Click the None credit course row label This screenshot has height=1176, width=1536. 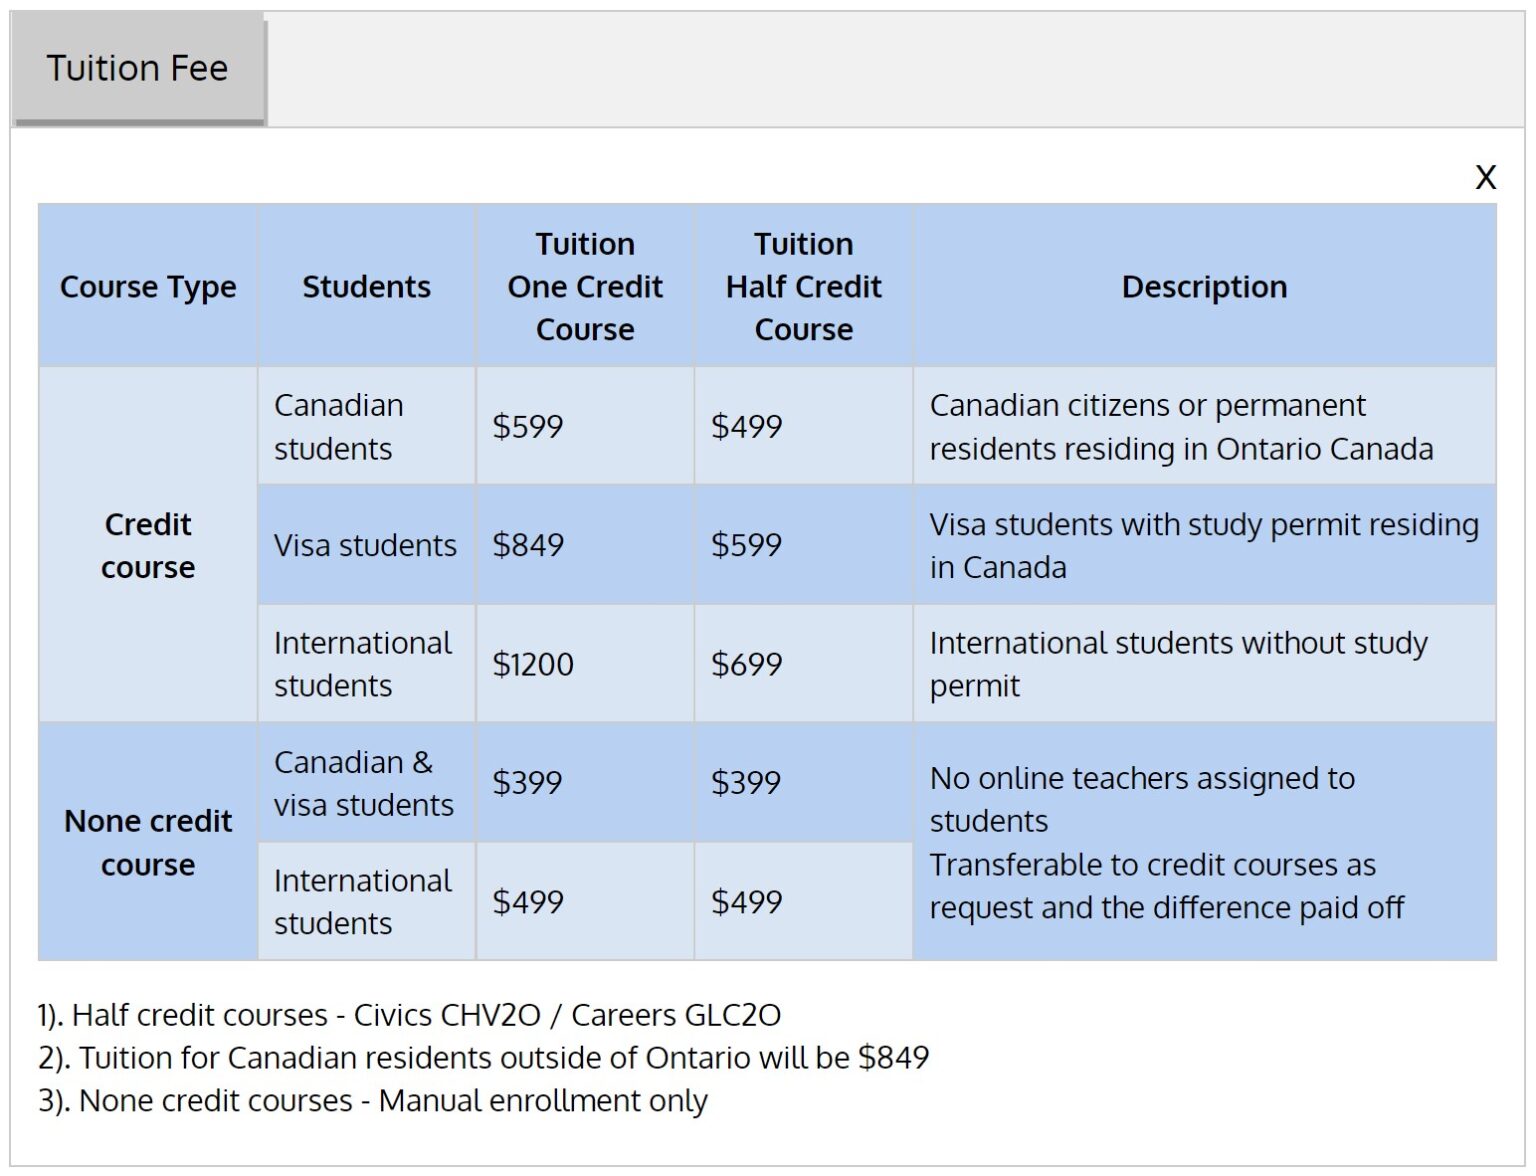(x=147, y=843)
